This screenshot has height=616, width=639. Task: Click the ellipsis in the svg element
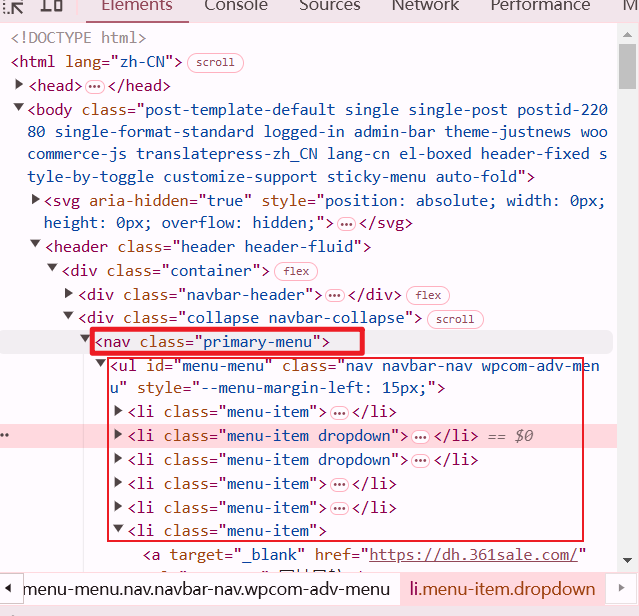pyautogui.click(x=346, y=222)
